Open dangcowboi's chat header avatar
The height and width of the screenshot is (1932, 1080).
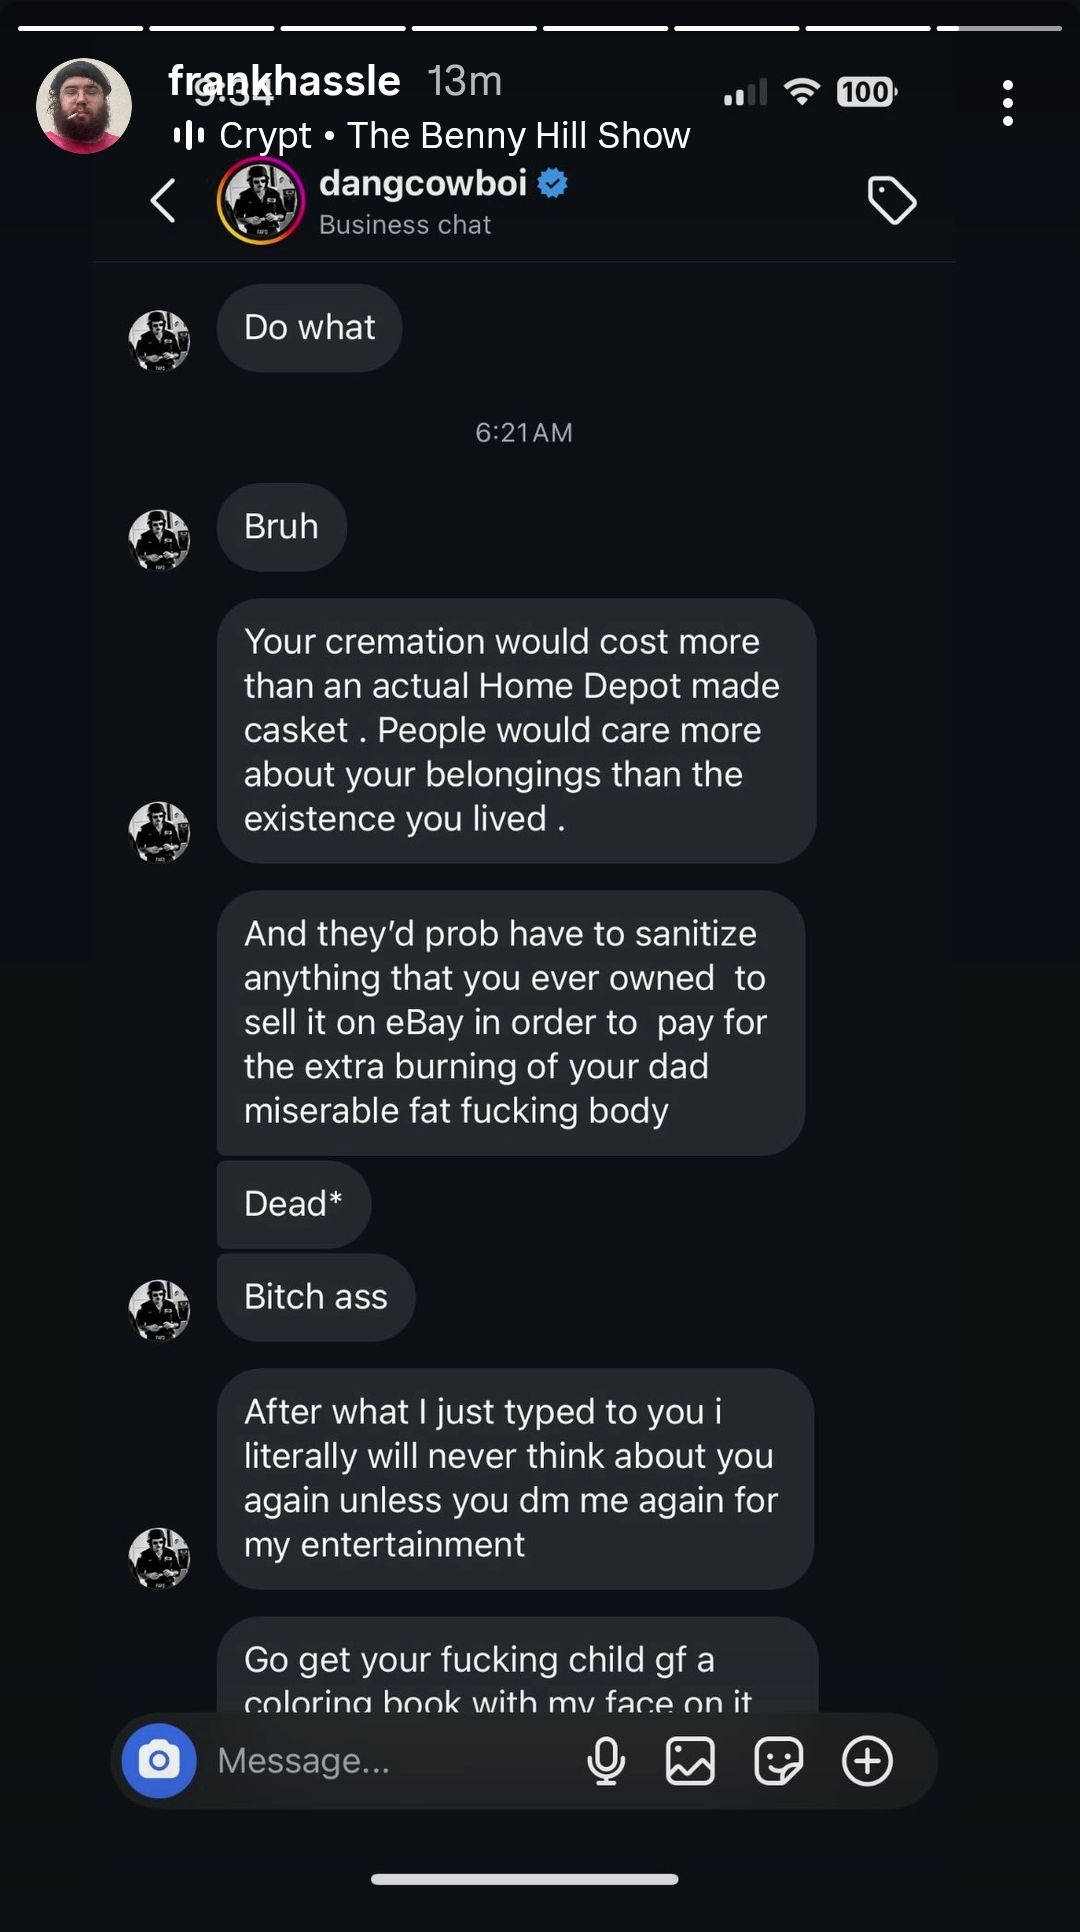coord(260,201)
